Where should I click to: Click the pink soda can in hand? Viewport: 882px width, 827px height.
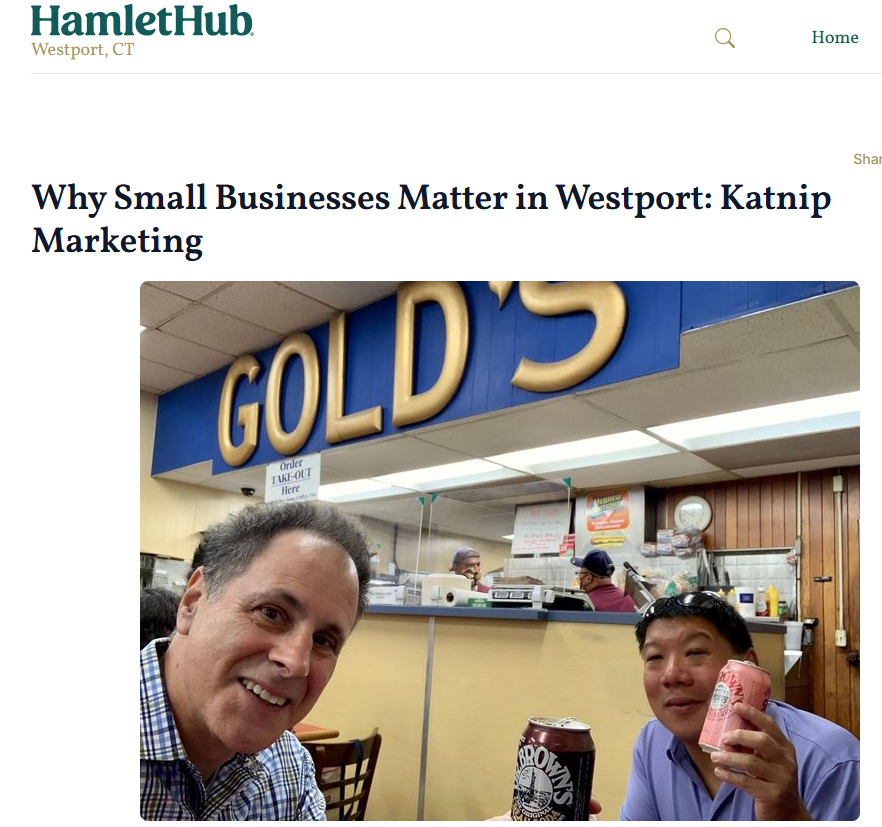point(735,706)
